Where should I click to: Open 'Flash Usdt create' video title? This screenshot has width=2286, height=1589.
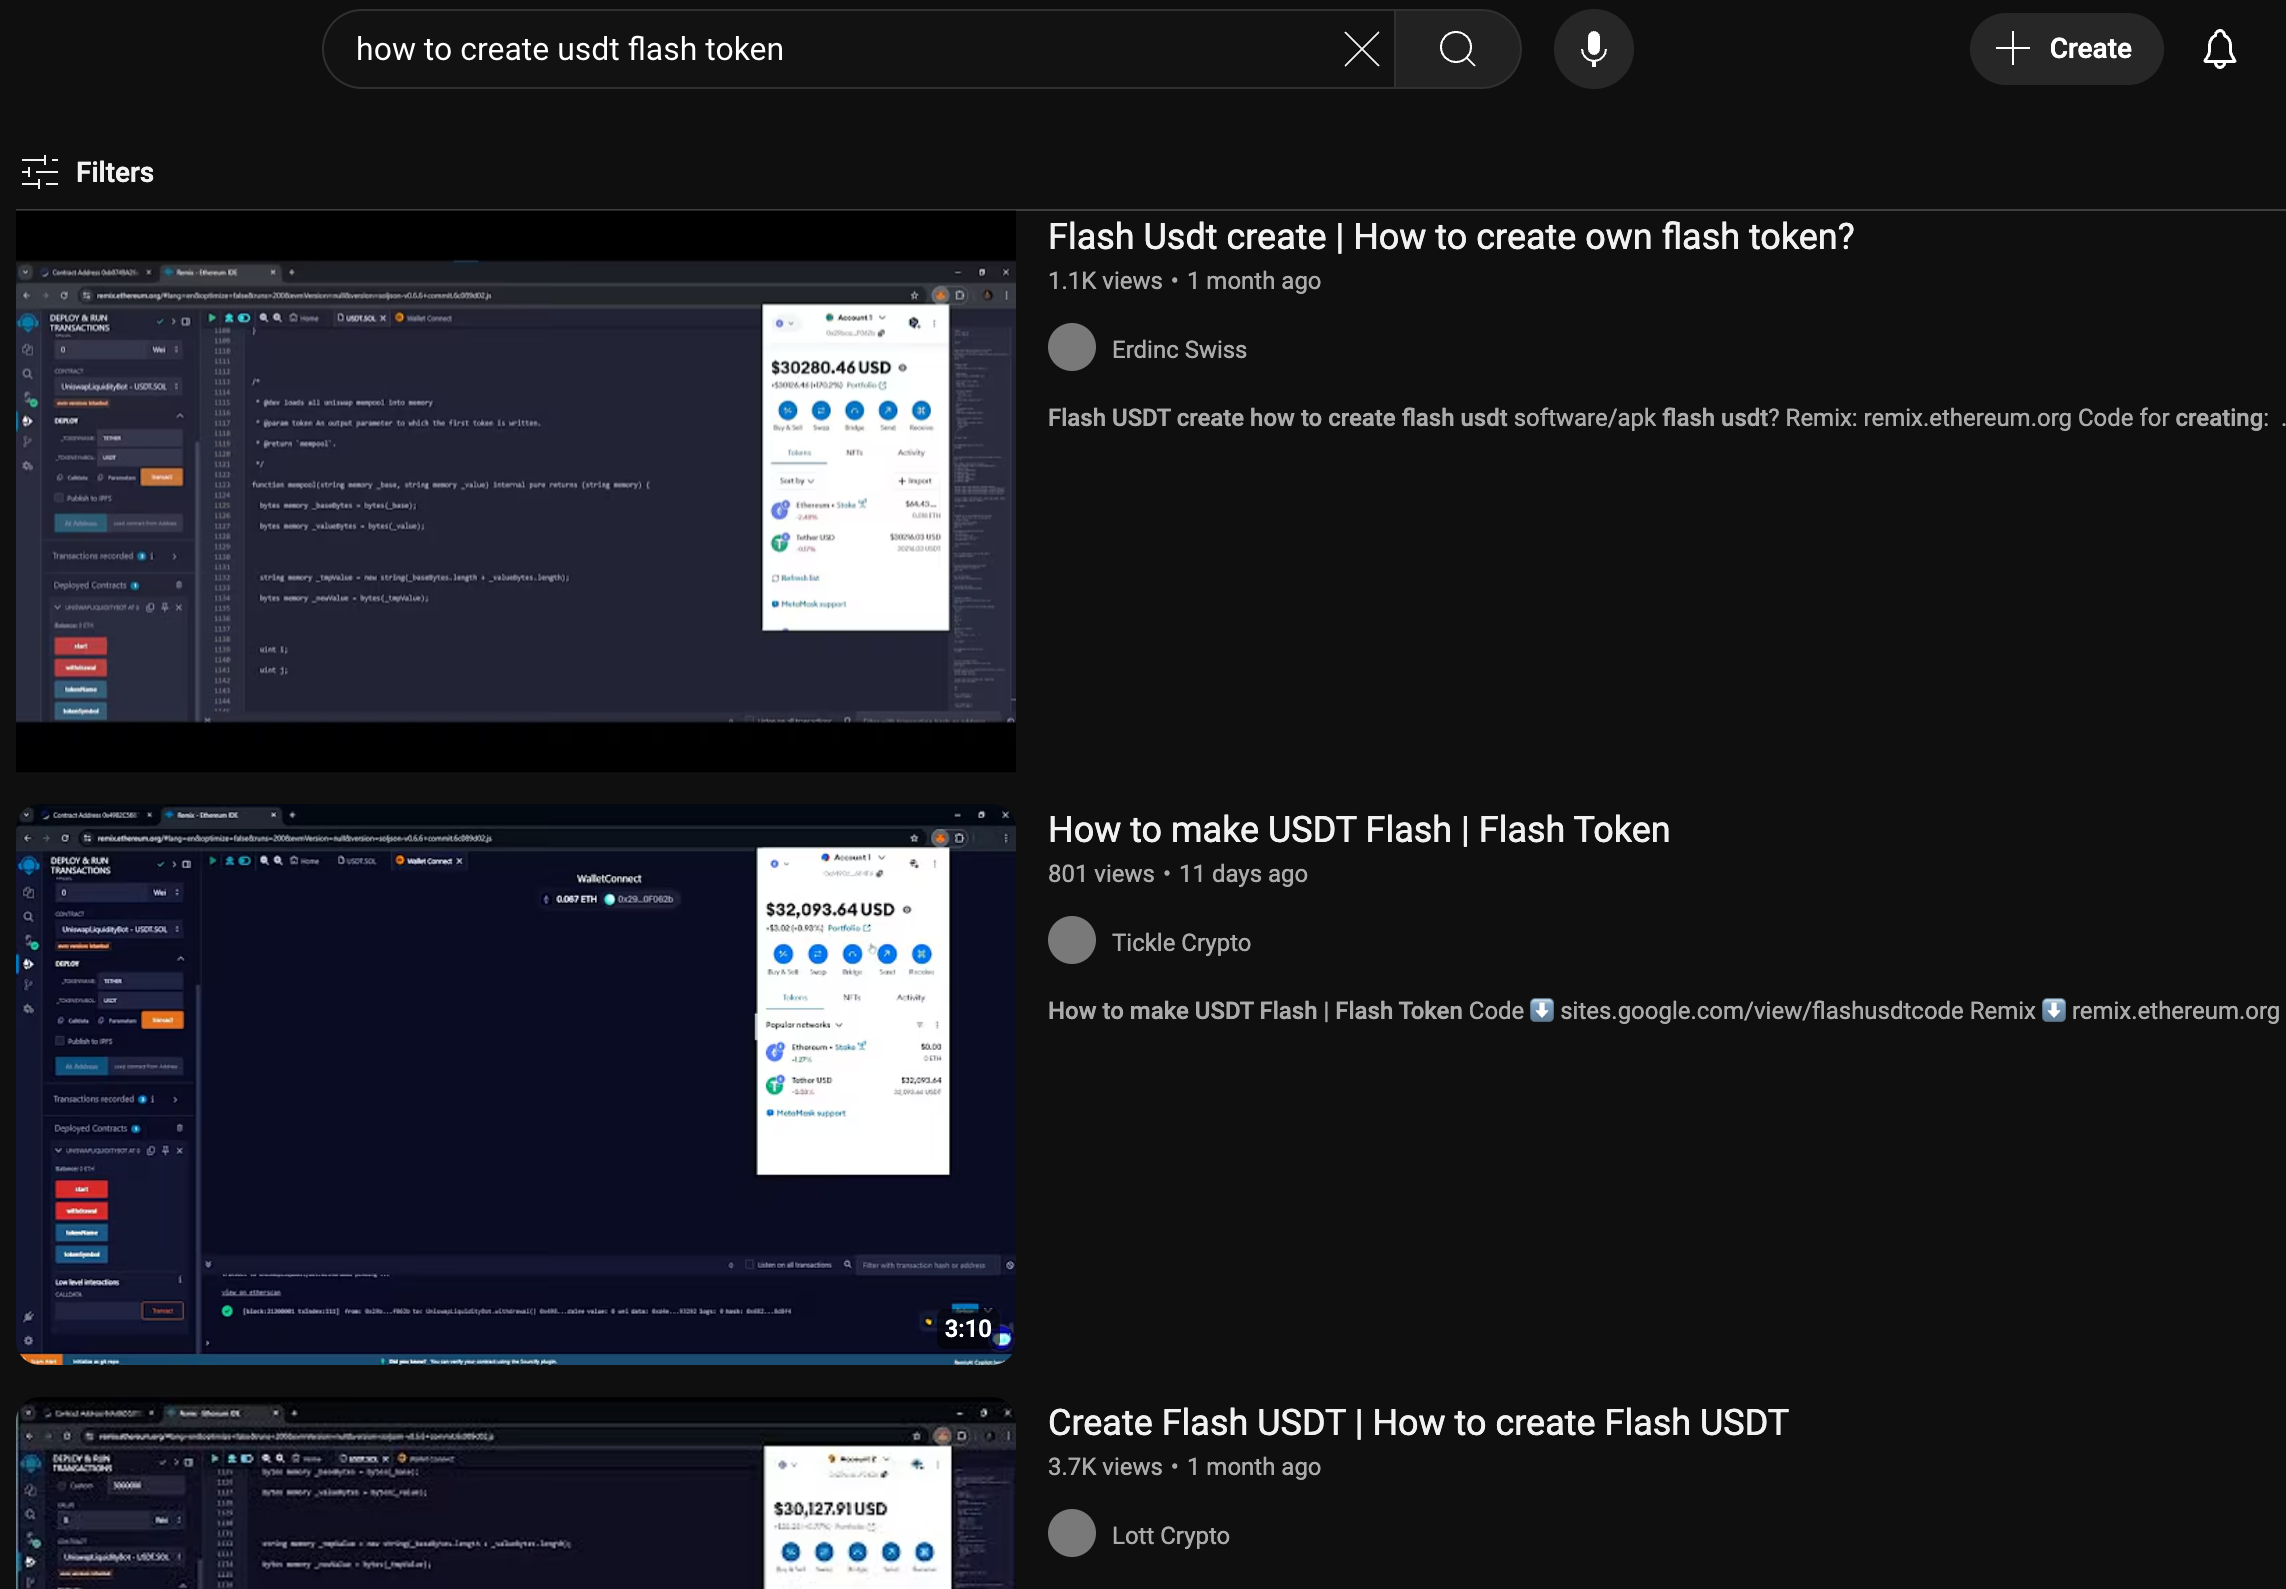coord(1450,237)
